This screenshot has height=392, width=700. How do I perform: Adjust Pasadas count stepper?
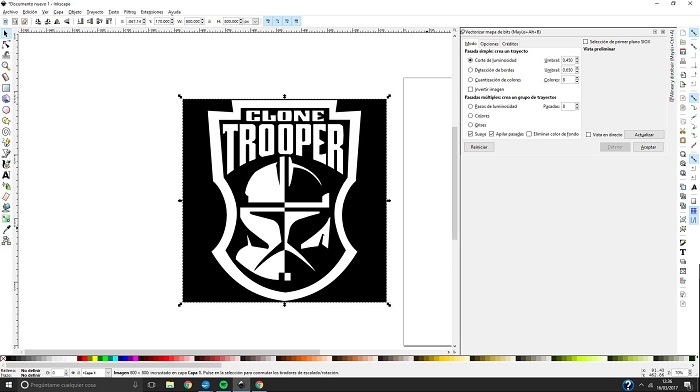[577, 106]
